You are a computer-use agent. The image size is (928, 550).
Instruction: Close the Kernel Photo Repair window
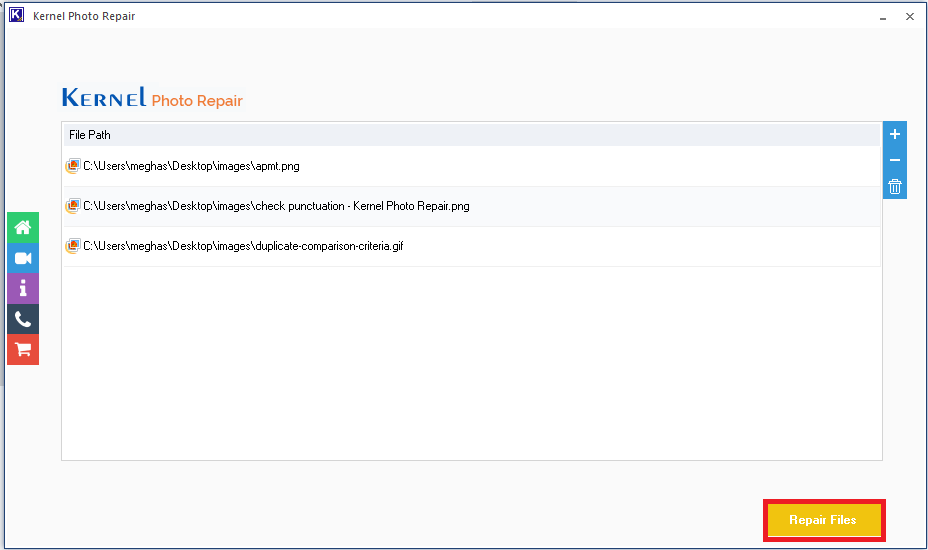tap(910, 17)
